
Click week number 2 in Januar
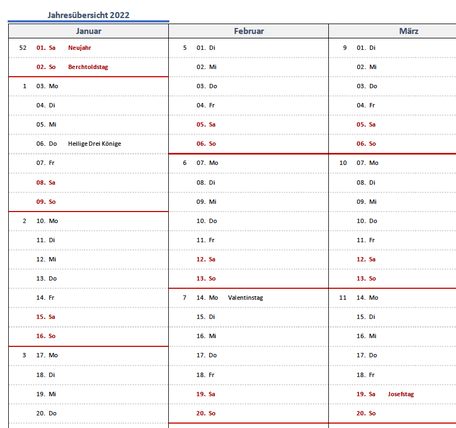coord(24,221)
